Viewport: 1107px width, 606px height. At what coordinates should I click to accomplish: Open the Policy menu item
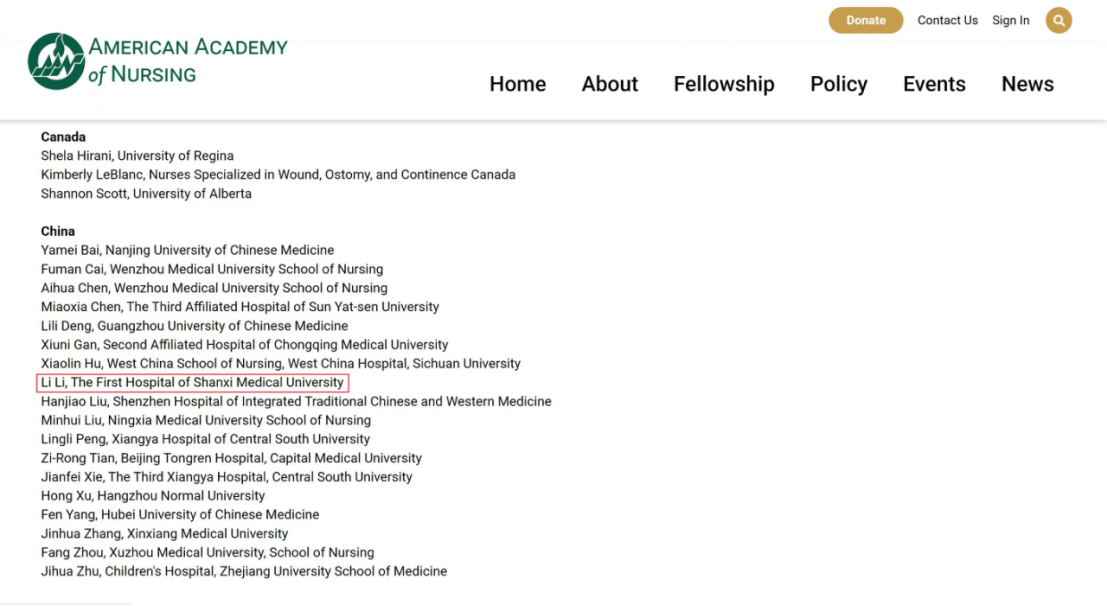tap(838, 84)
